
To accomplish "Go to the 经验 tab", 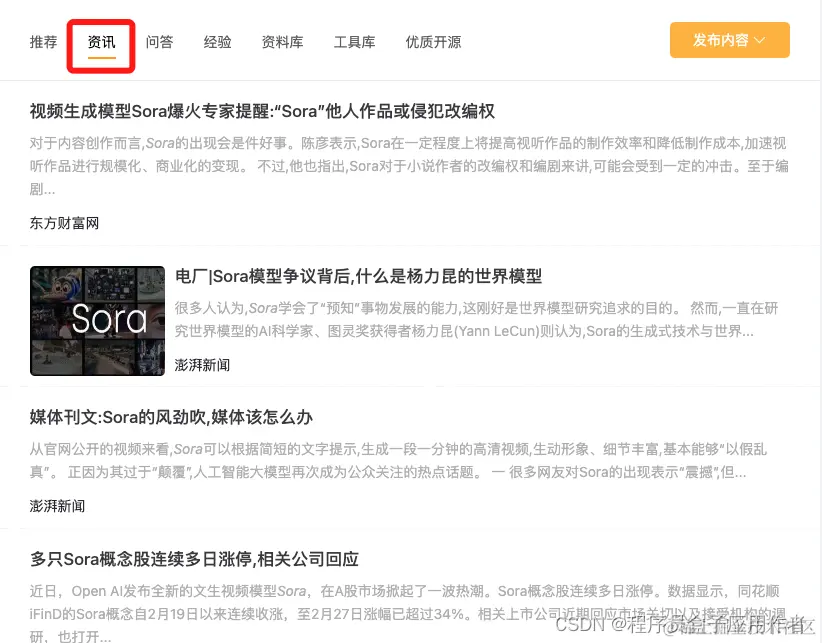I will (x=218, y=42).
